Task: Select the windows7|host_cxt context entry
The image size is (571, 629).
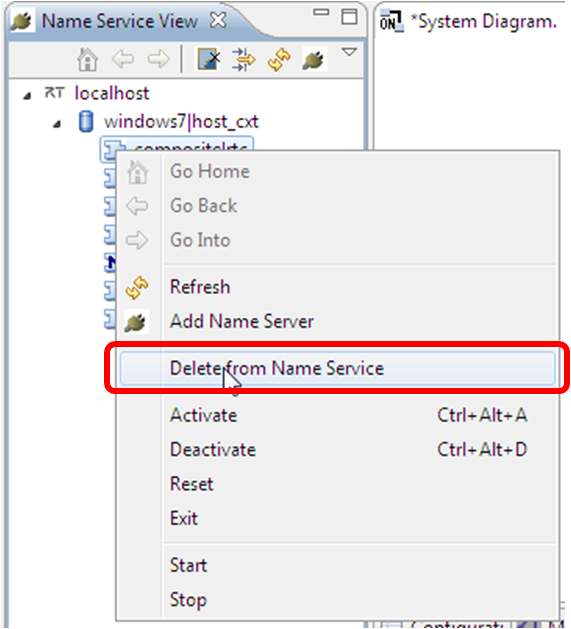Action: tap(181, 122)
